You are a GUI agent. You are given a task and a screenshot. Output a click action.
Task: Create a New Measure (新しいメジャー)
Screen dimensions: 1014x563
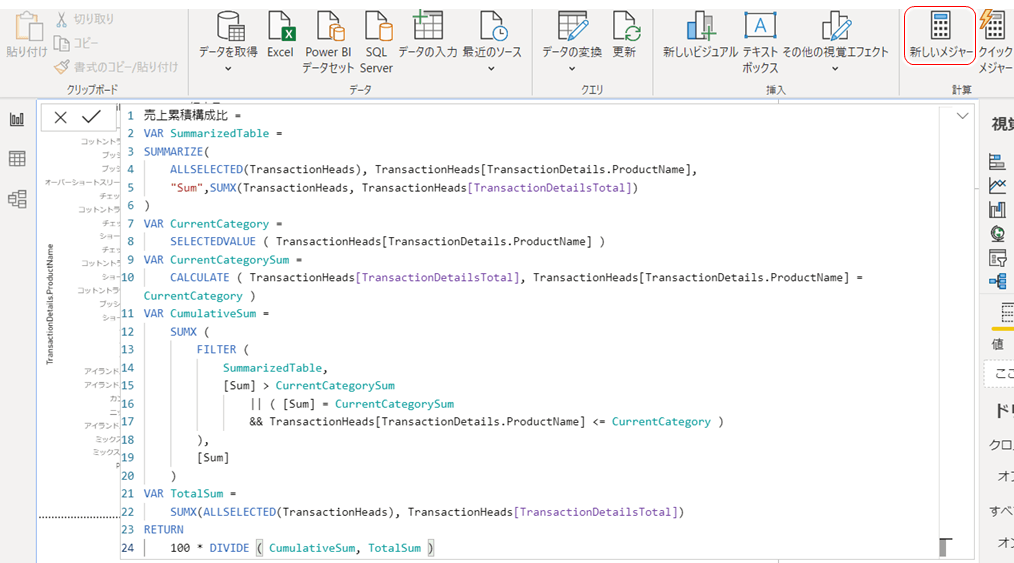coord(940,35)
